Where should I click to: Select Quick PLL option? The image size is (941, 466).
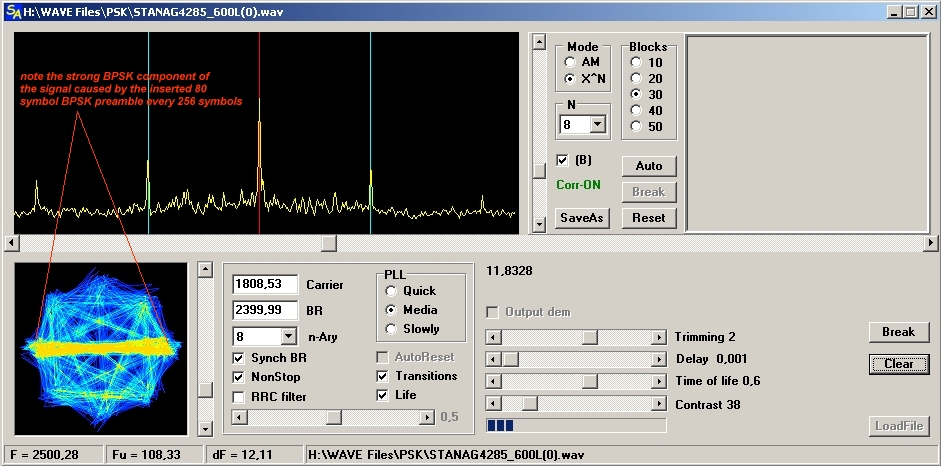coord(390,291)
